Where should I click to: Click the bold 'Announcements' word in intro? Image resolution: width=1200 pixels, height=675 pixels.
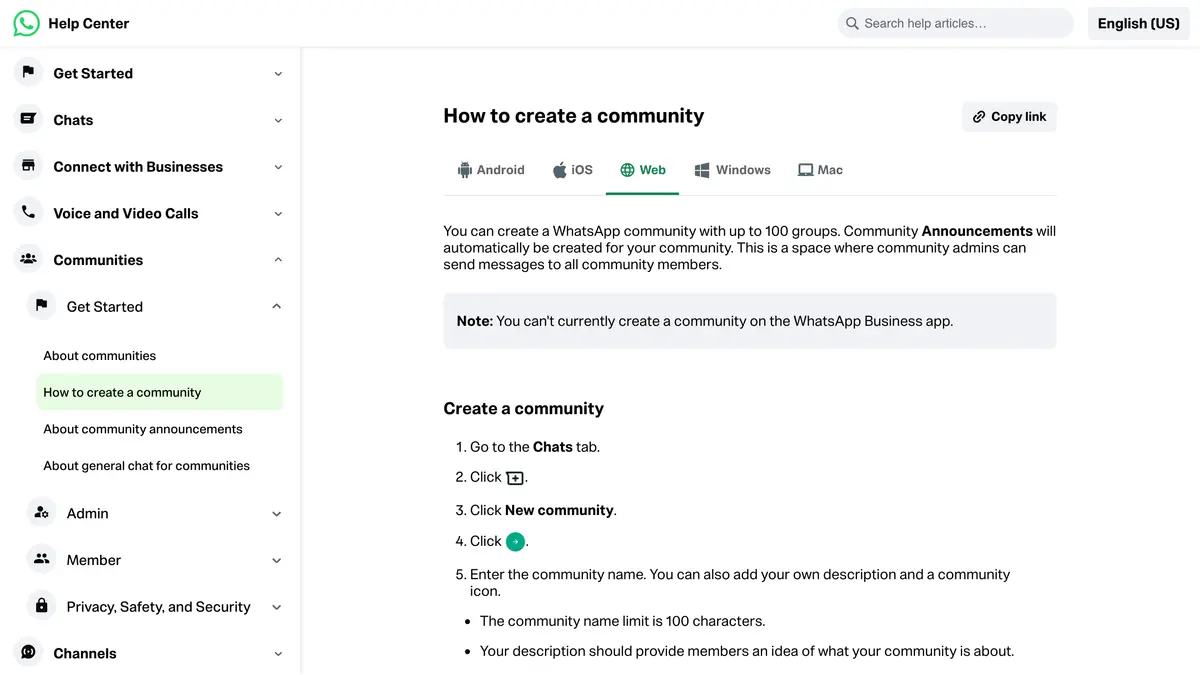tap(977, 231)
